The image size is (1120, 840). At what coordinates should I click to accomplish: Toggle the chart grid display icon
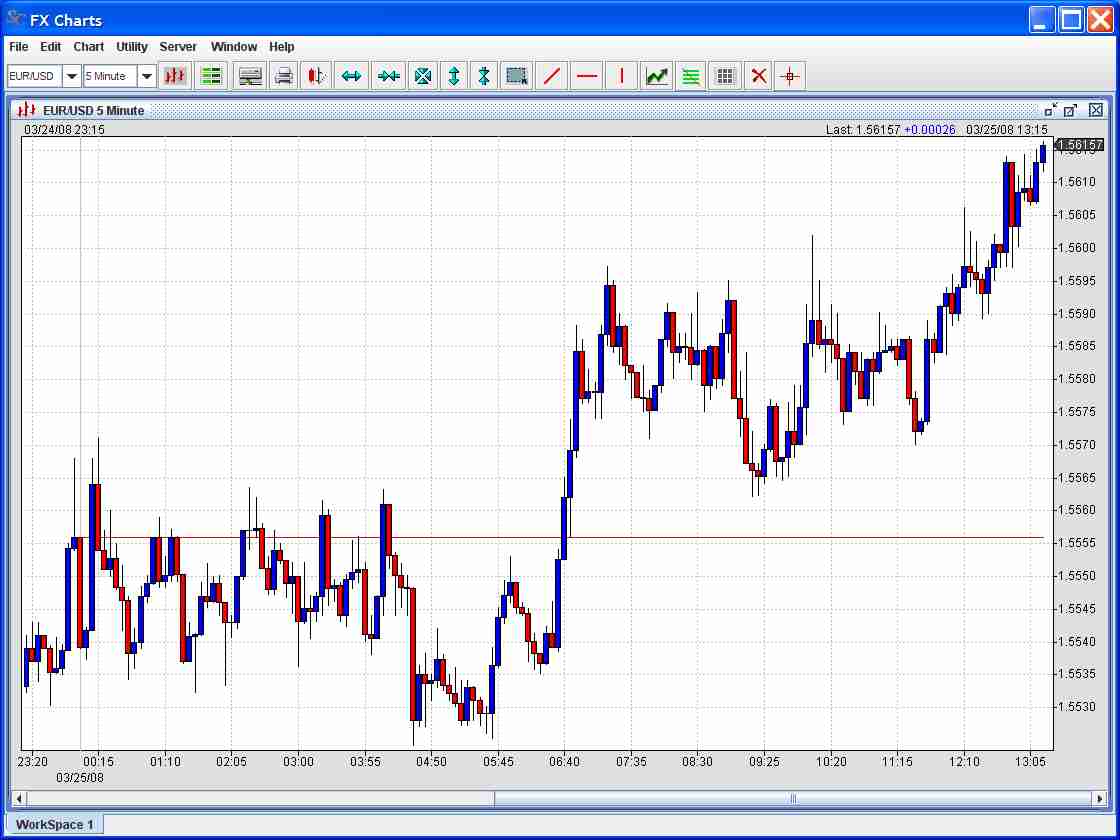click(726, 76)
